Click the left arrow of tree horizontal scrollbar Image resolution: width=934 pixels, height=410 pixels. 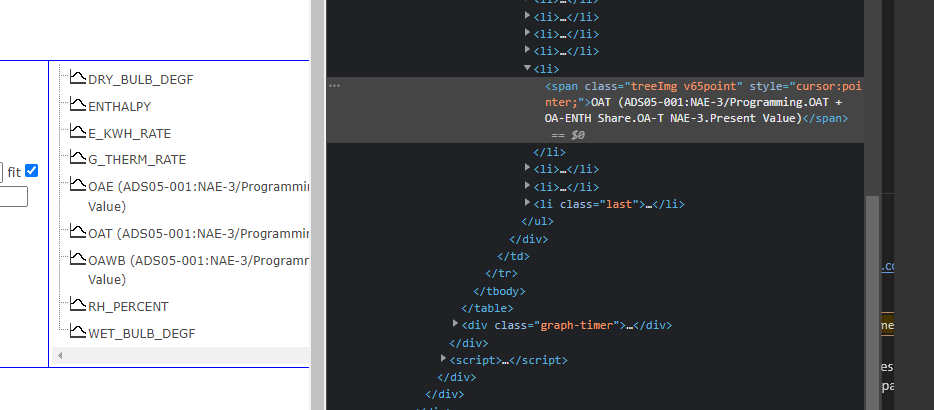click(x=60, y=356)
